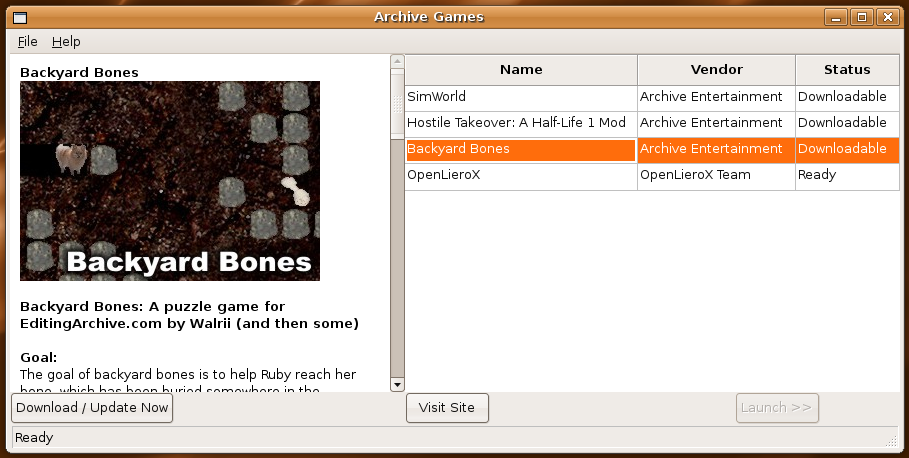The height and width of the screenshot is (458, 909).
Task: Select the SimWorld row
Action: click(652, 97)
